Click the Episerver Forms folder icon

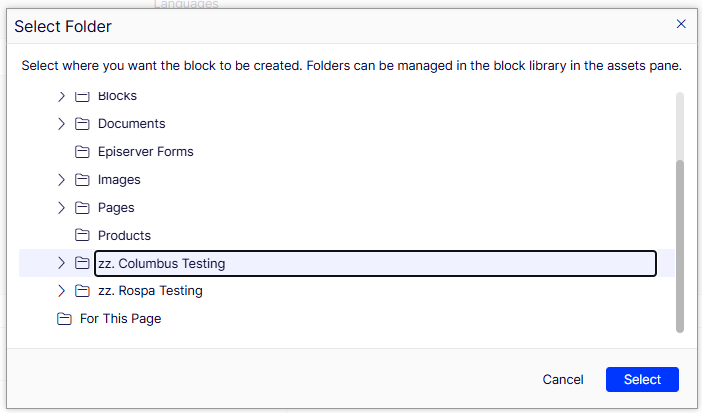click(x=82, y=152)
